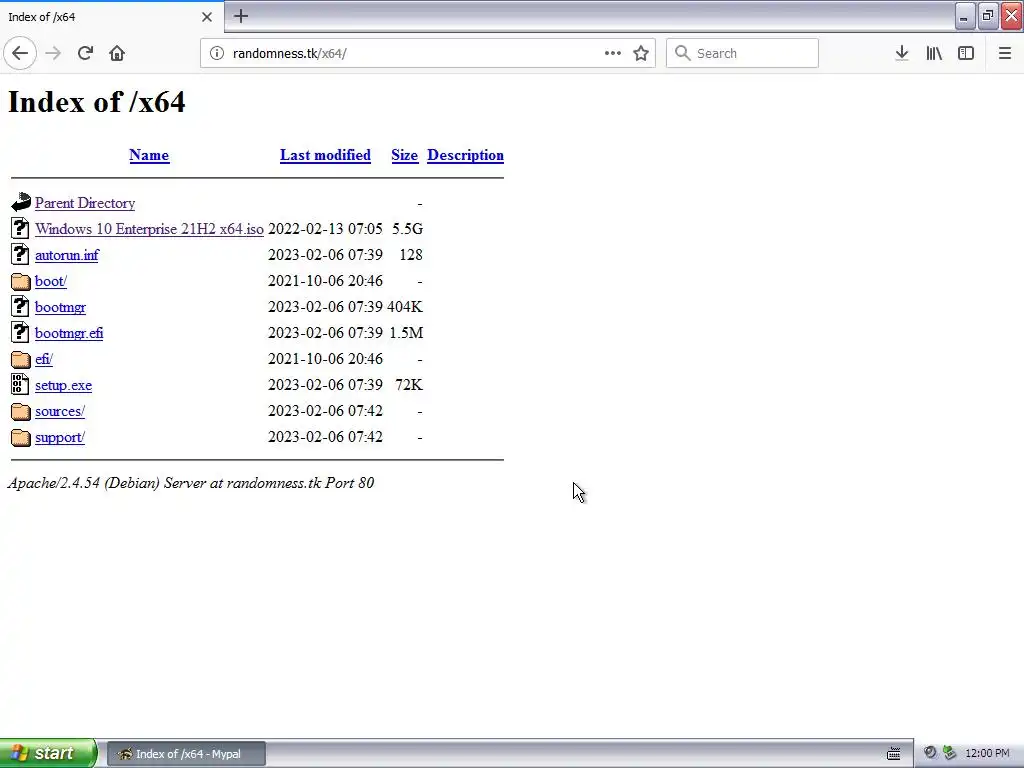
Task: Click the 1.5M size value
Action: (x=406, y=333)
